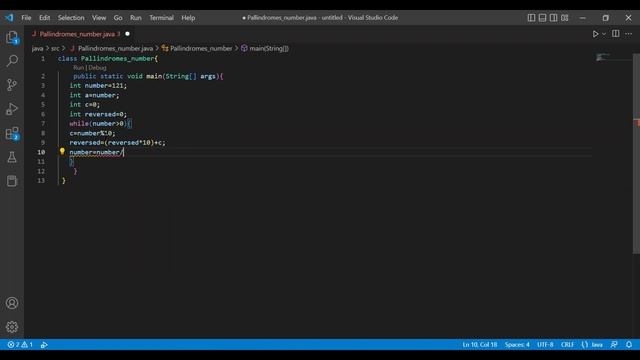
Task: Open the File menu
Action: pos(26,18)
